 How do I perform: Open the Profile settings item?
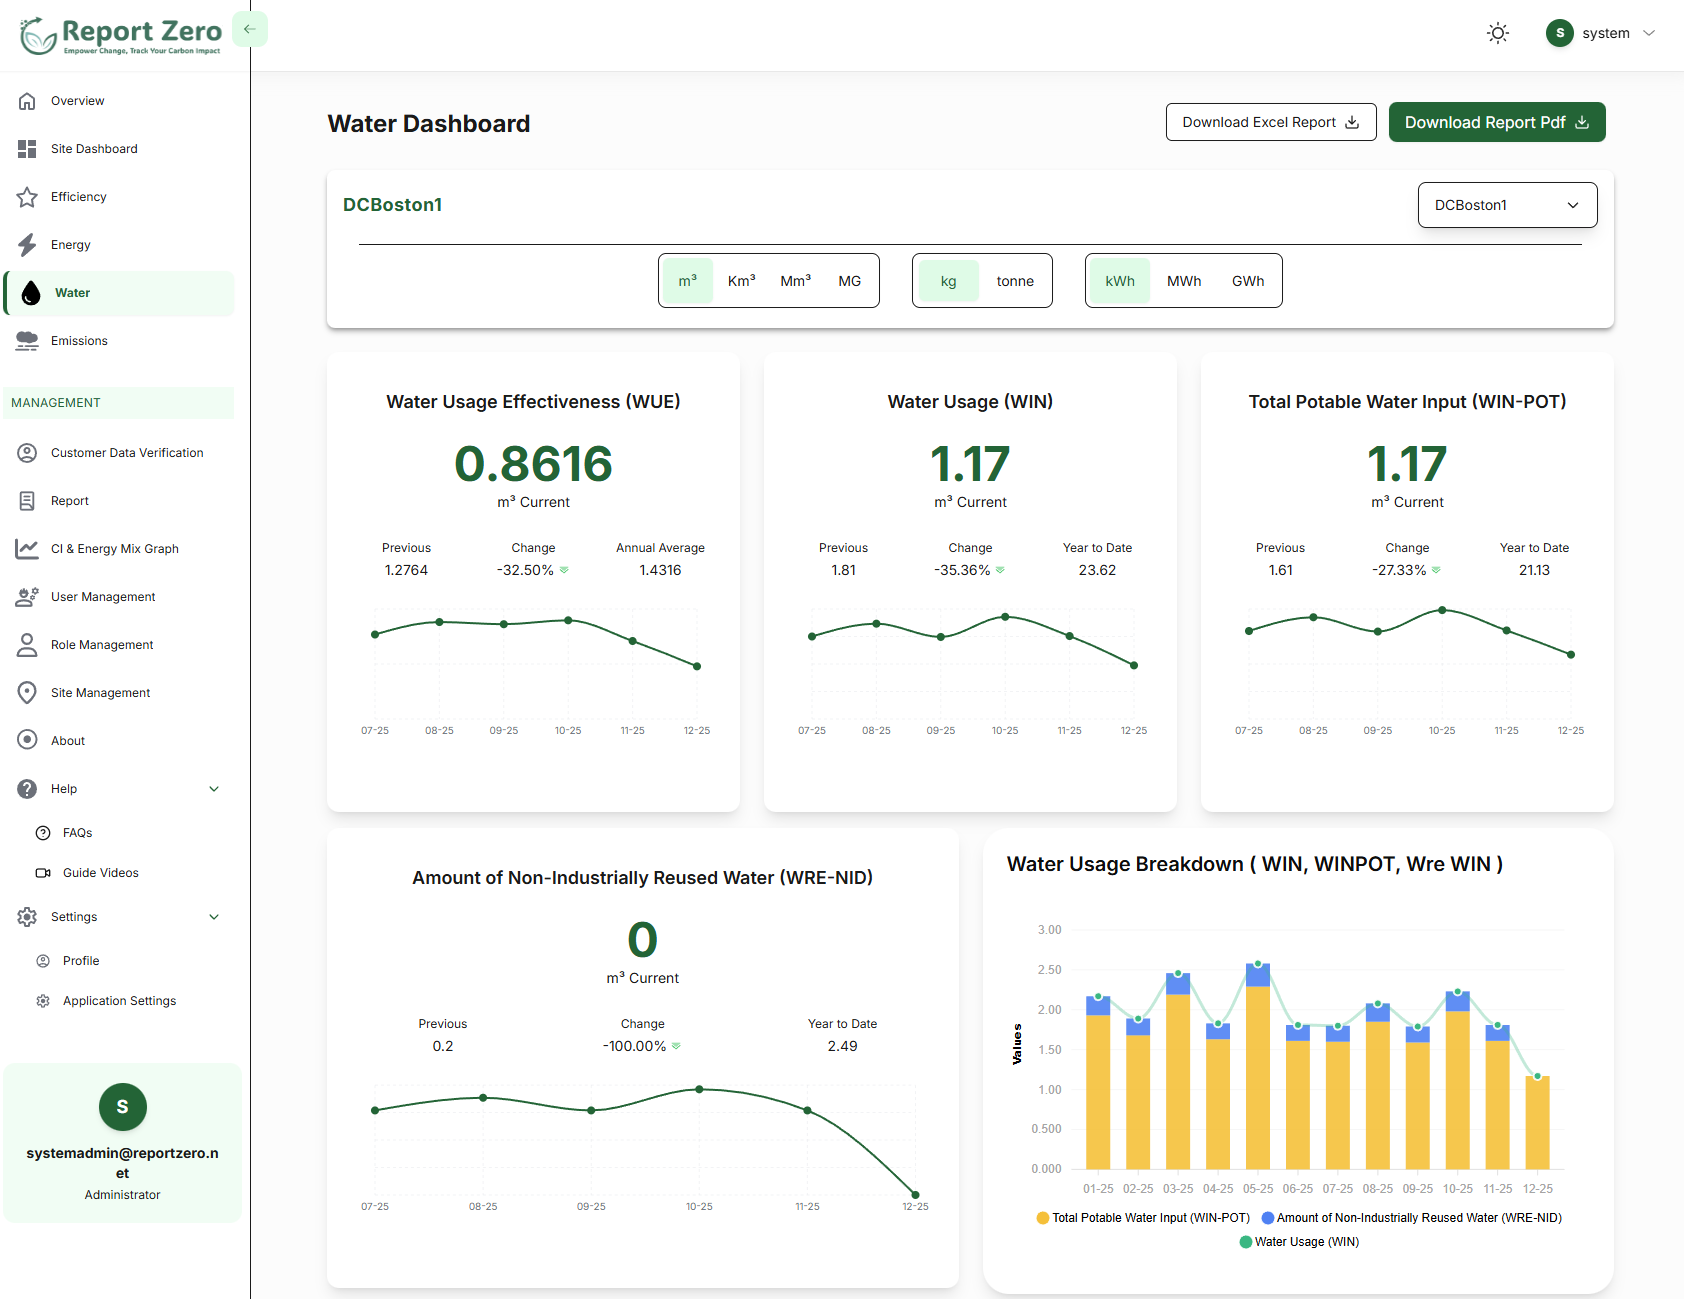[81, 961]
